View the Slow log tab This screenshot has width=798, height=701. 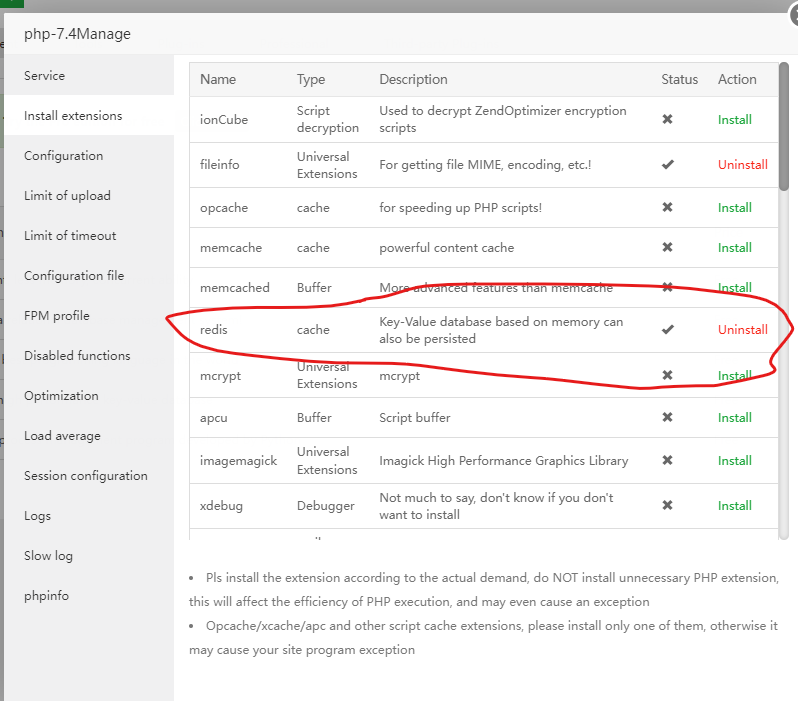click(x=50, y=556)
